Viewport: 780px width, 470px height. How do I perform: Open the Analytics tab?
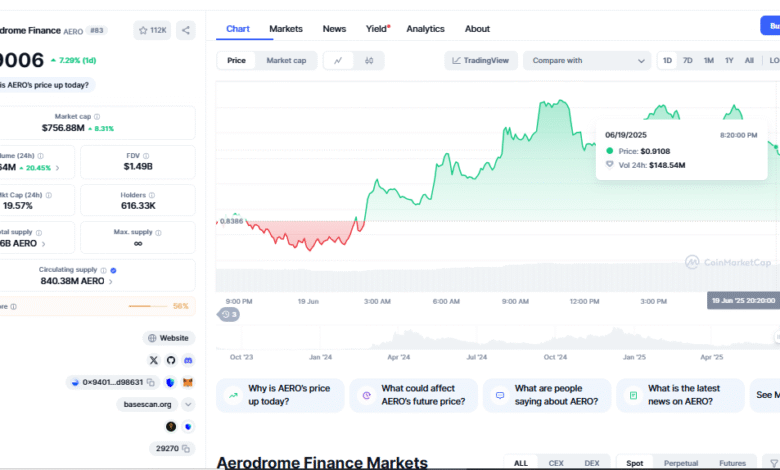425,29
